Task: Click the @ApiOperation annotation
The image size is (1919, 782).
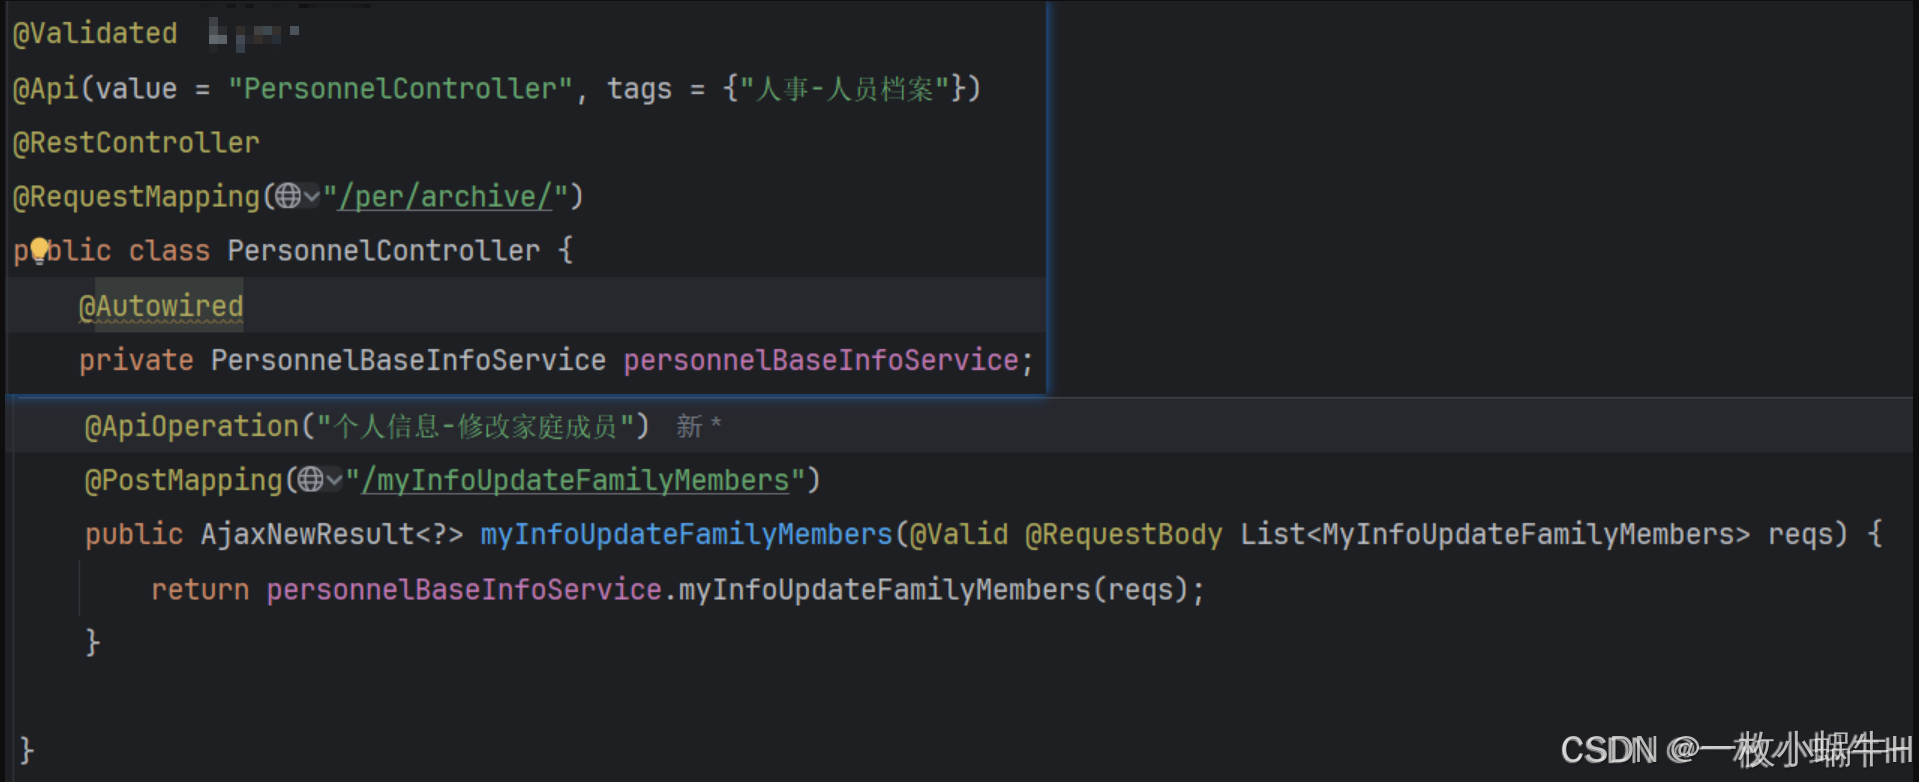Action: point(192,427)
